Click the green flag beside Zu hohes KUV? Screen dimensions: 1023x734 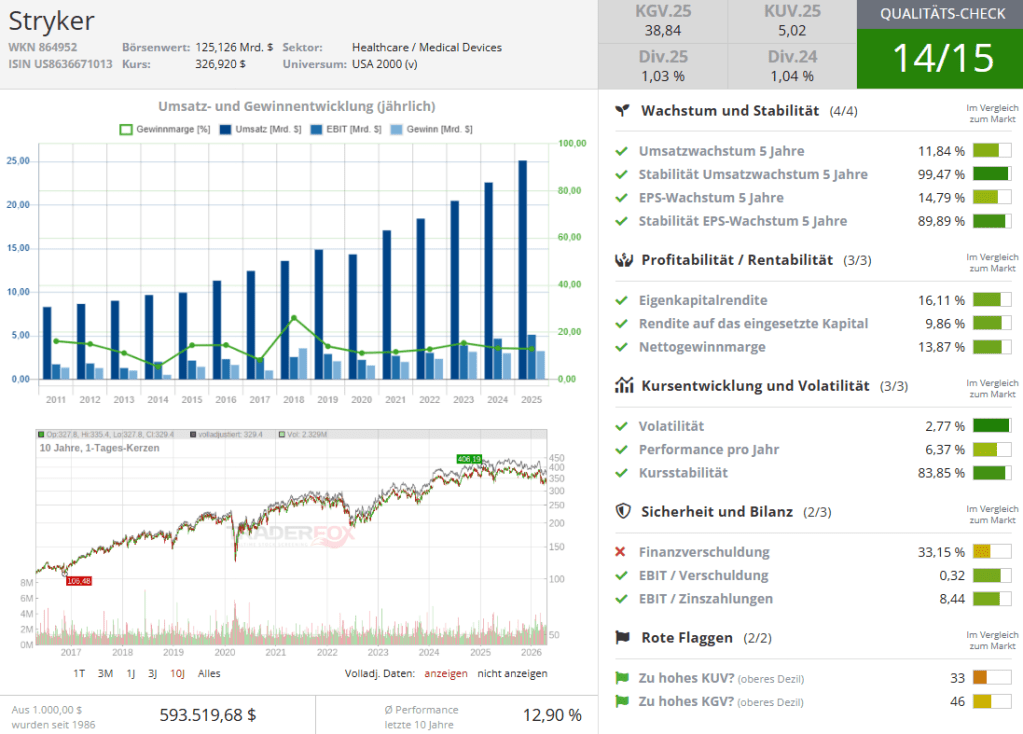(621, 678)
